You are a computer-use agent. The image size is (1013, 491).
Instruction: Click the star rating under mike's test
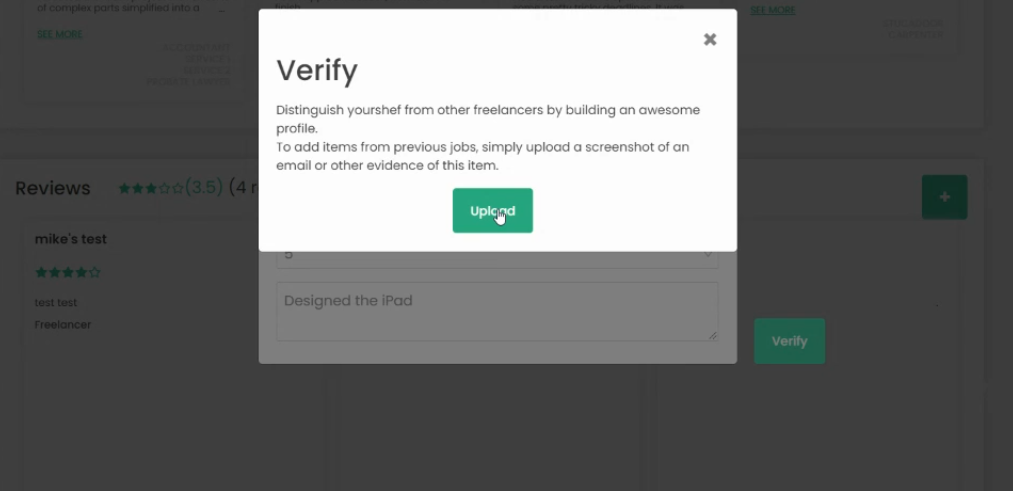tap(68, 273)
